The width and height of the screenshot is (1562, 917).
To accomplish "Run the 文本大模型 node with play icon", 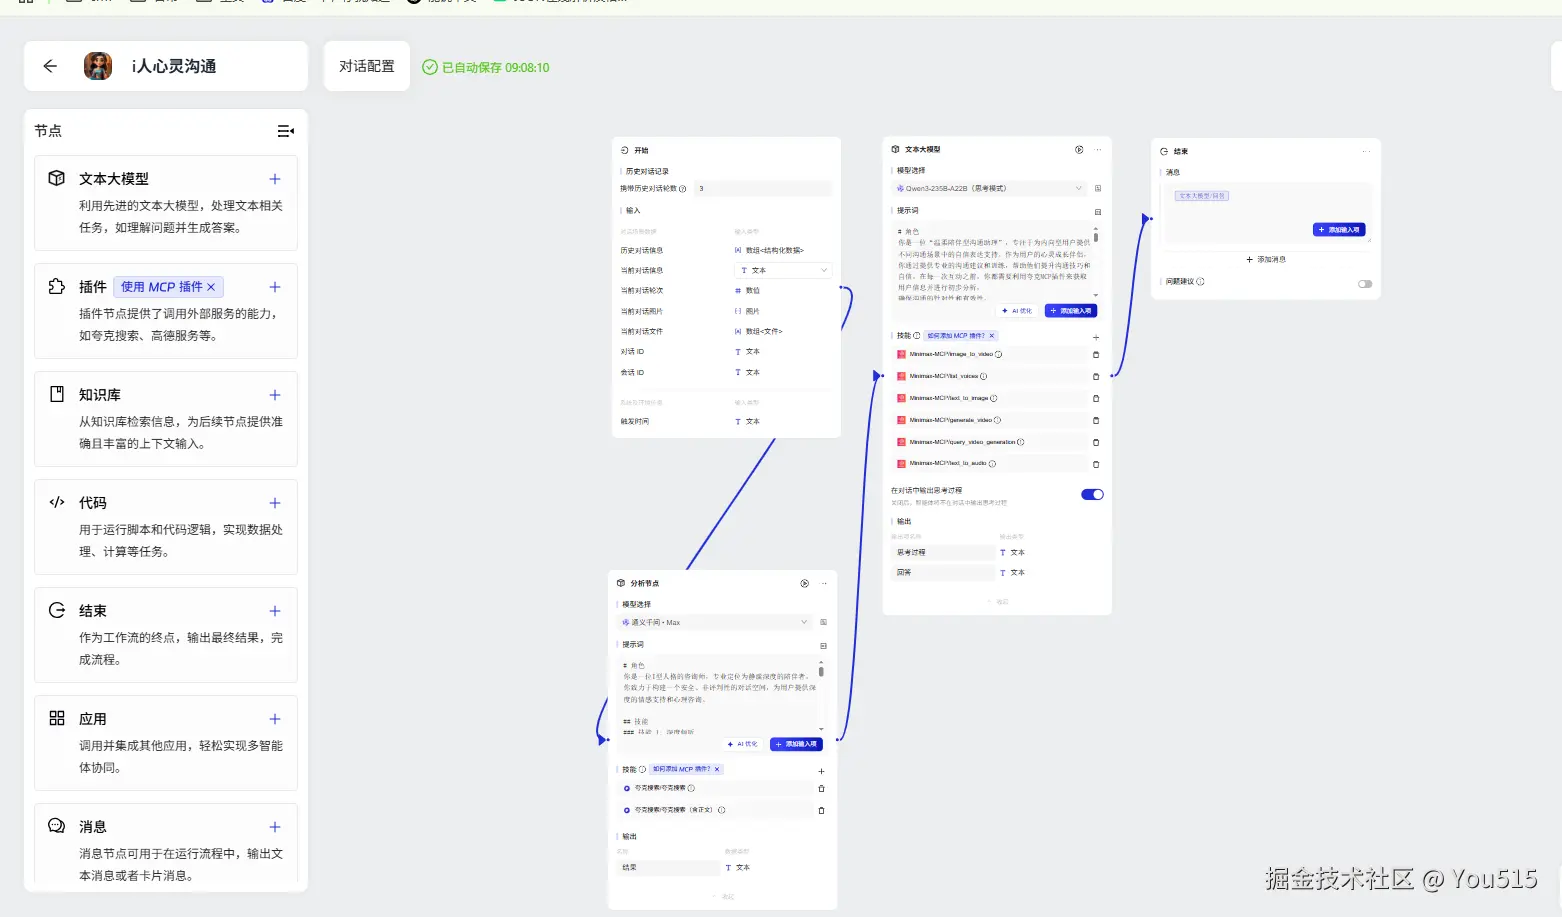I will point(1079,150).
